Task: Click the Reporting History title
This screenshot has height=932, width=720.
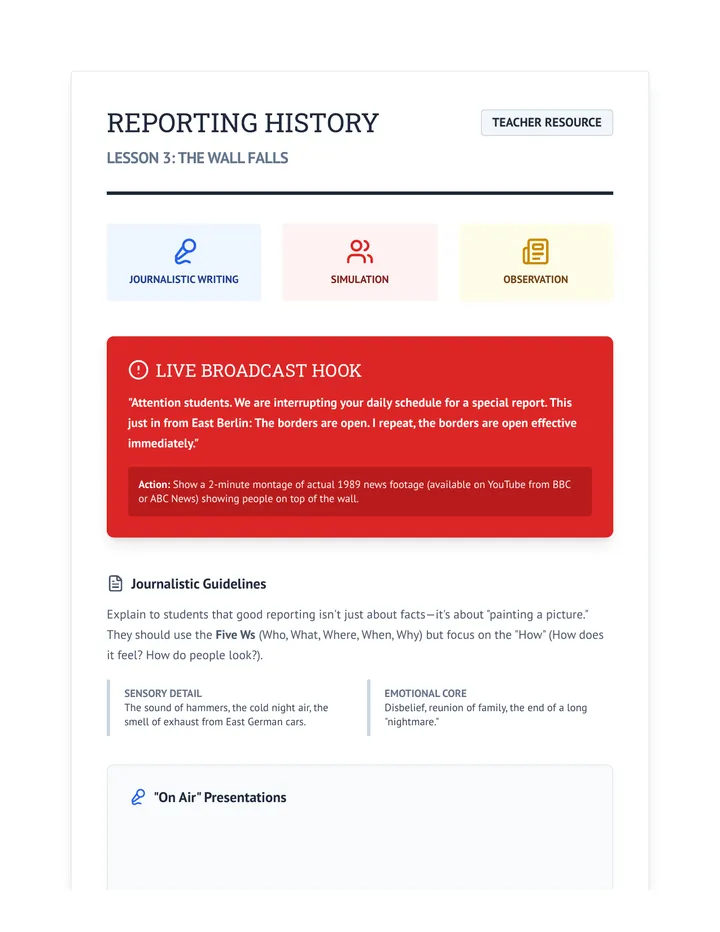Action: 243,123
